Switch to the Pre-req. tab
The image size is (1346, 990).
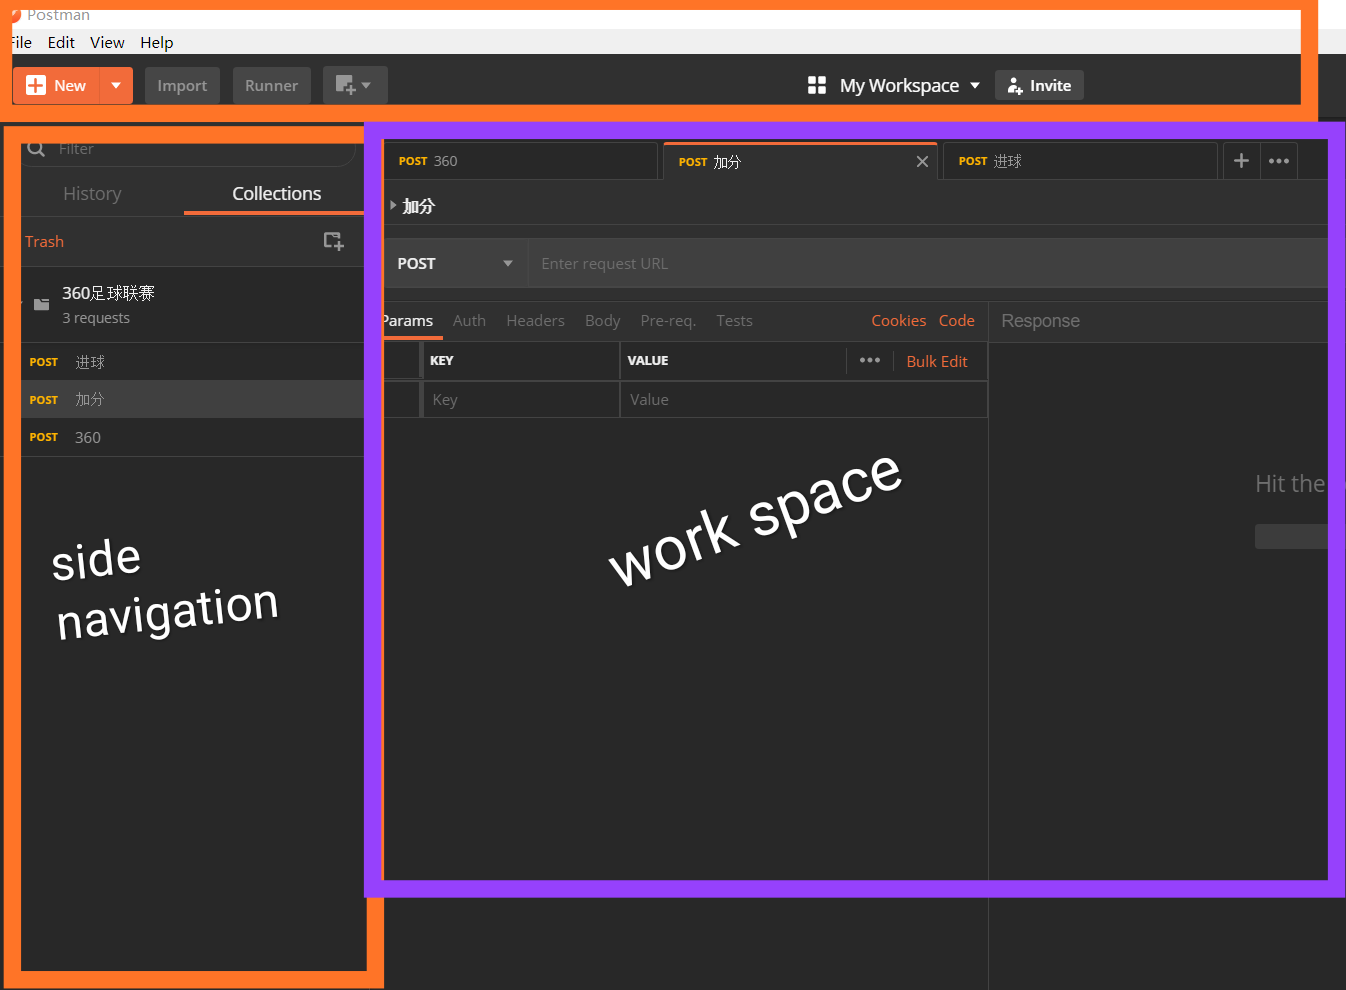(x=668, y=321)
